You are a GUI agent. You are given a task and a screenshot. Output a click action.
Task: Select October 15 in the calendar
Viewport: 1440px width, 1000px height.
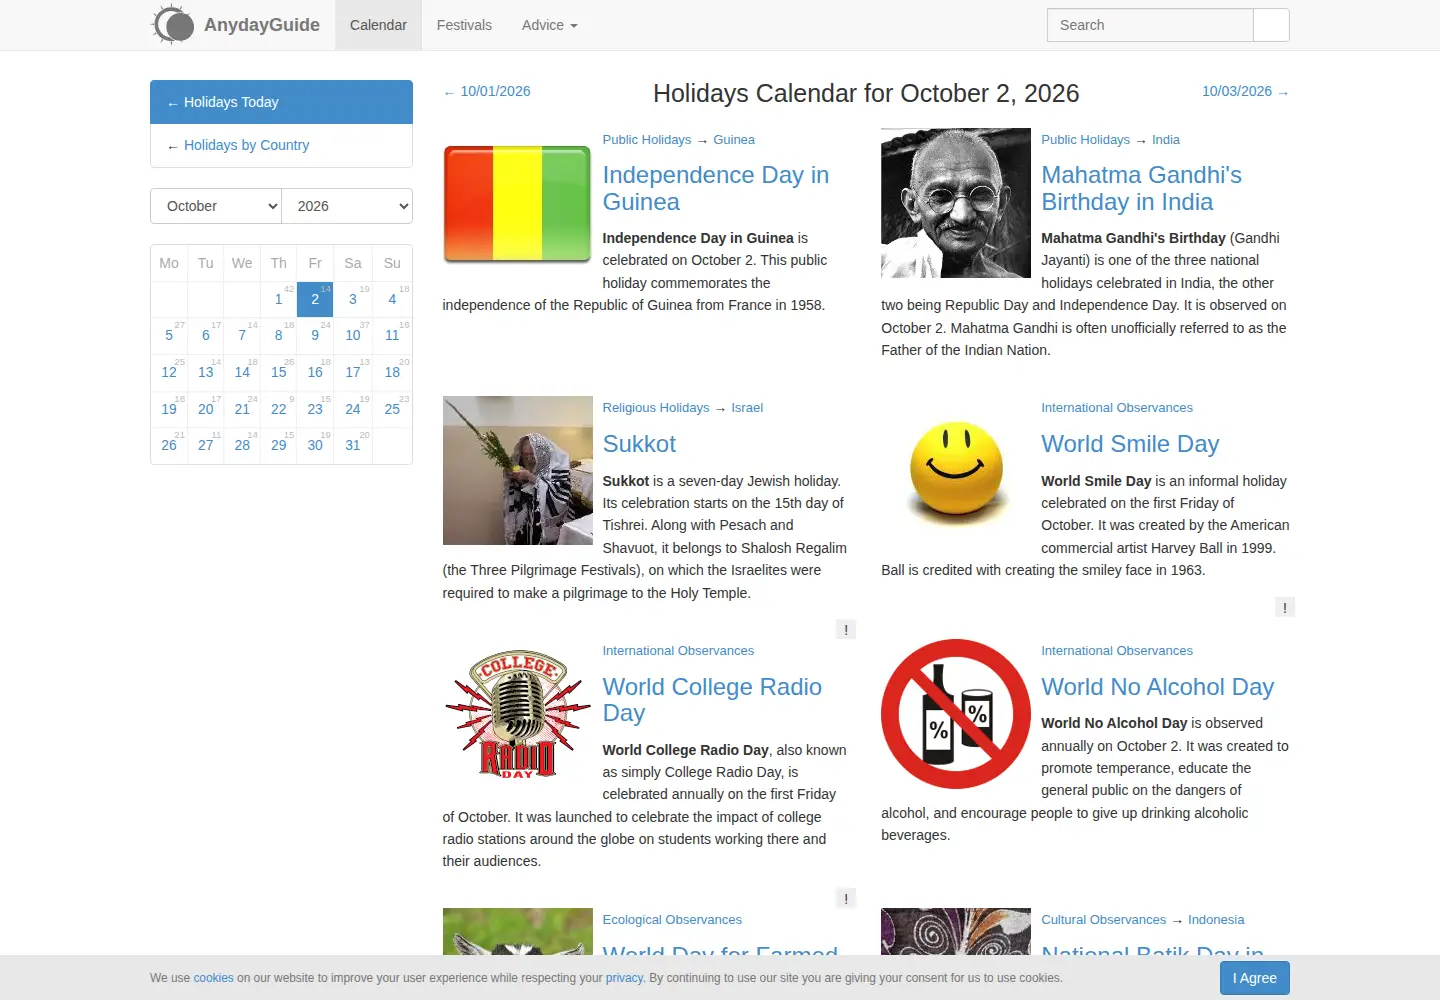pos(279,372)
